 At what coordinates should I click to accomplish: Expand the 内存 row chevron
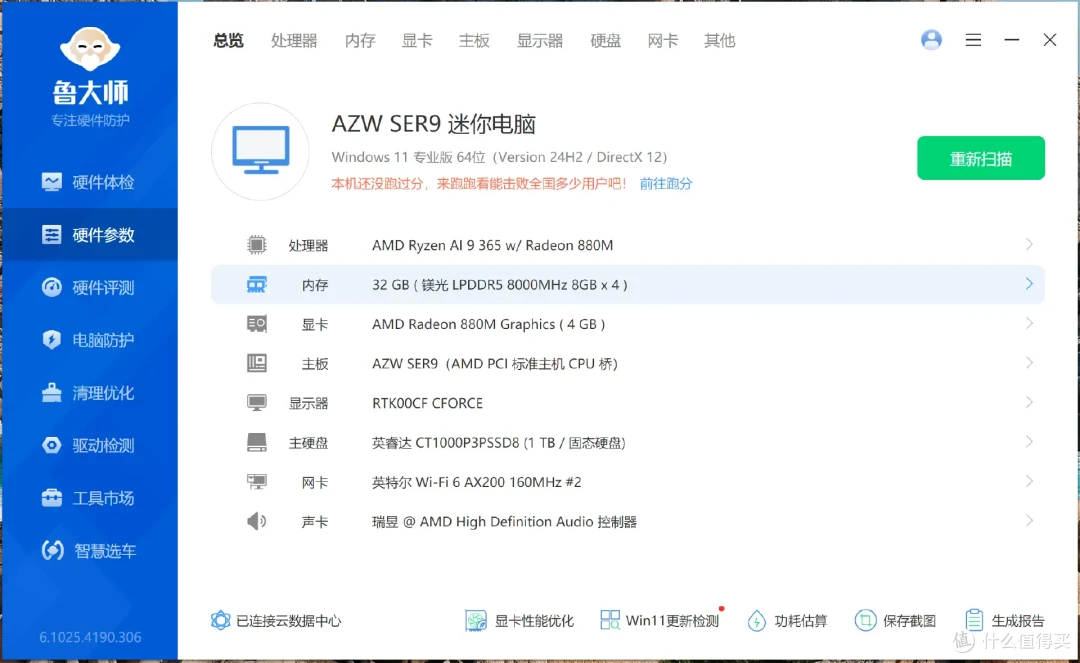point(1029,284)
